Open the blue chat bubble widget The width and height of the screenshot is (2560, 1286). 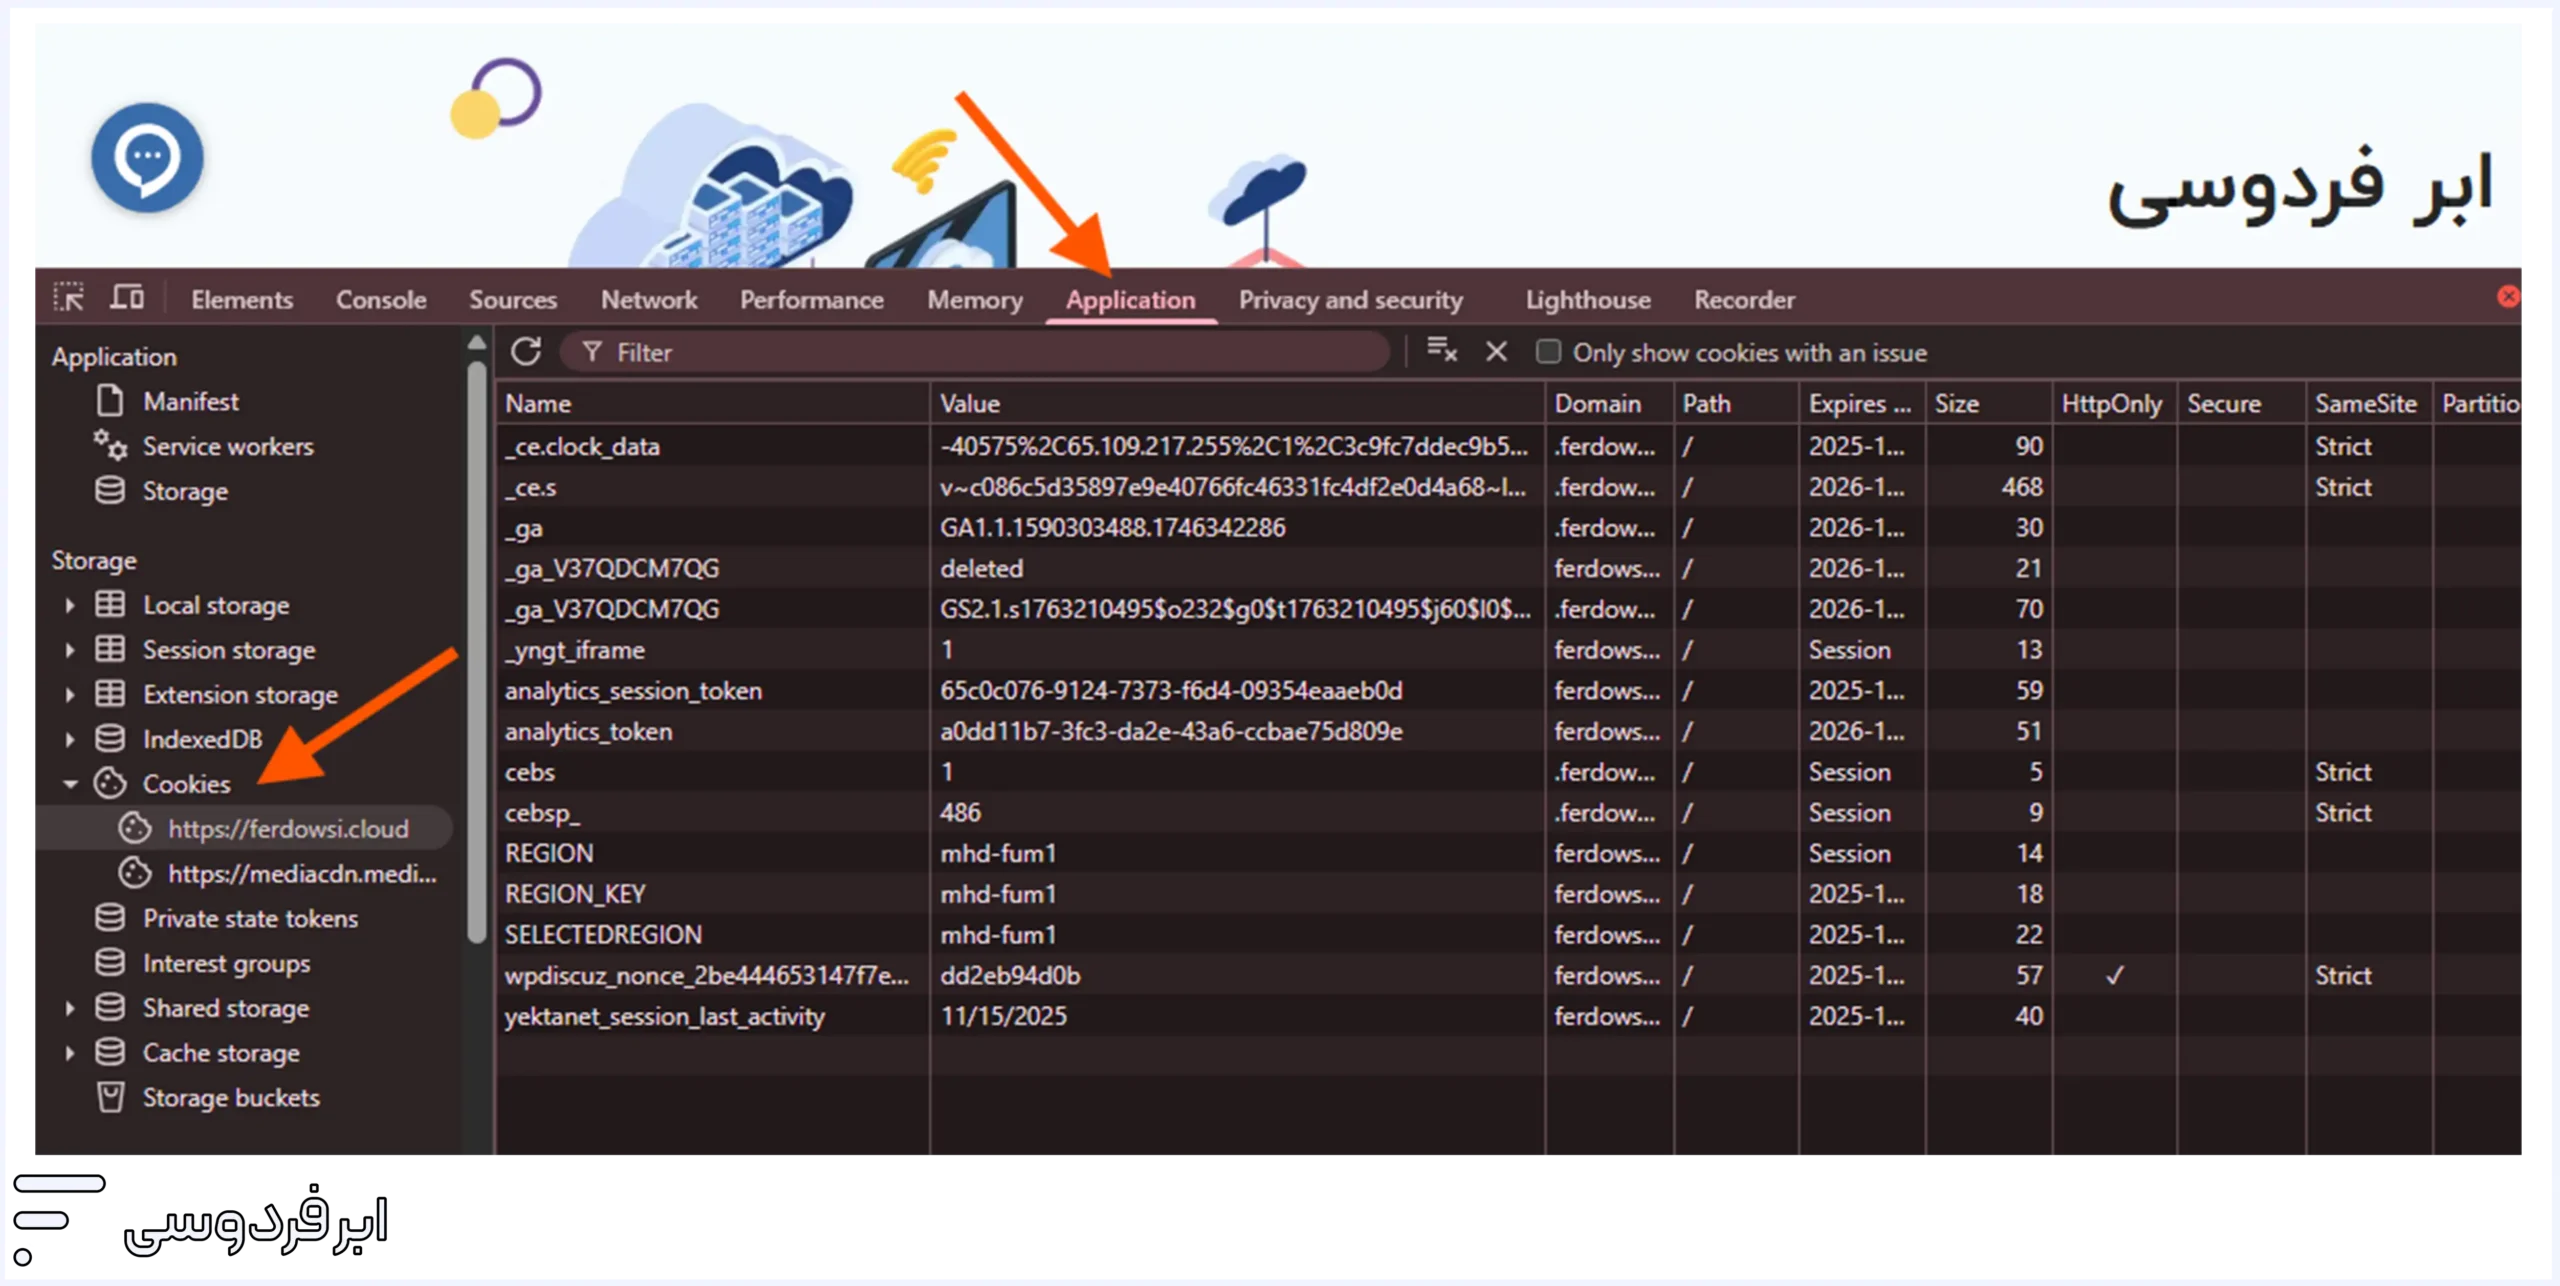pyautogui.click(x=147, y=157)
